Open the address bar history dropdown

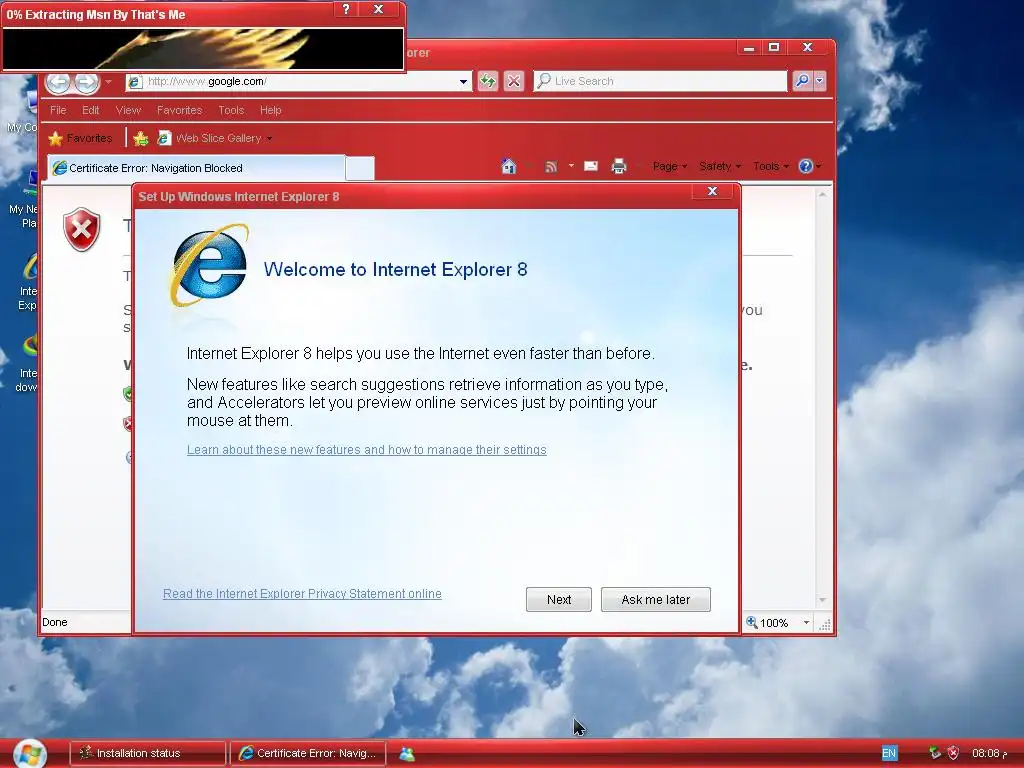coord(463,82)
